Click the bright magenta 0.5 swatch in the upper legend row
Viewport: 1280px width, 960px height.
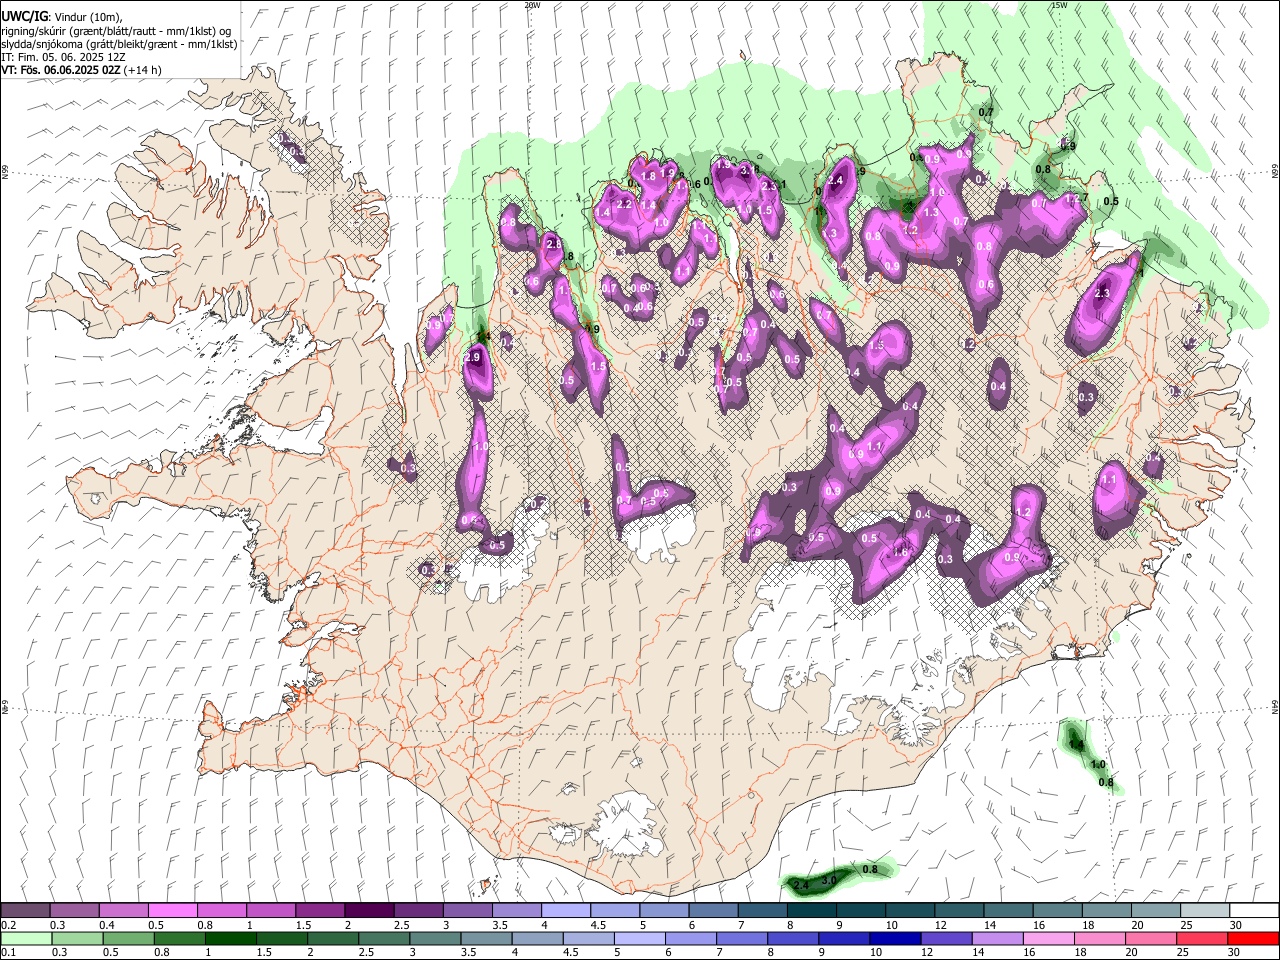tap(173, 910)
